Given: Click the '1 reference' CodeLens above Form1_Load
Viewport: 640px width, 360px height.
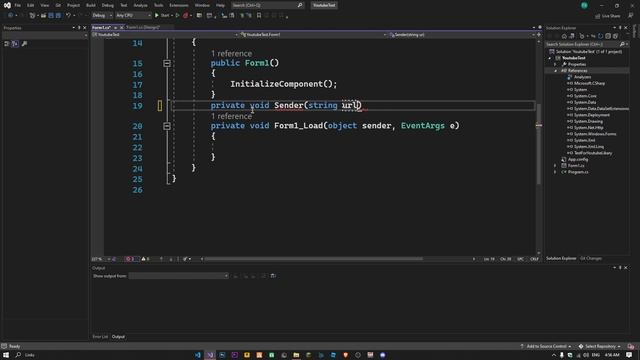Looking at the screenshot, I should [231, 116].
